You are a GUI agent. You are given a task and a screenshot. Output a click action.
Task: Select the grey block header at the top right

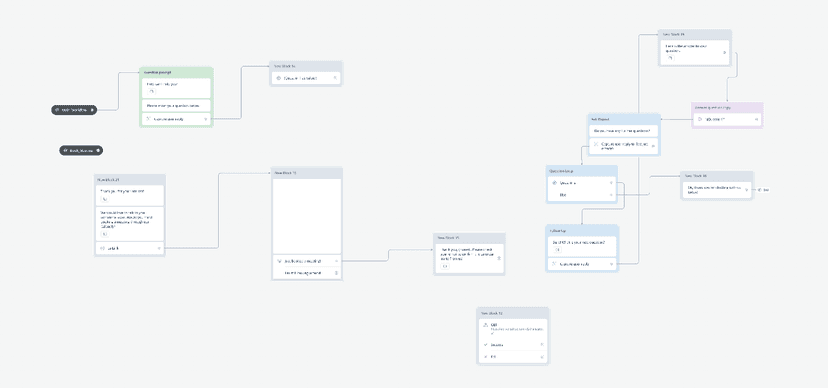click(695, 34)
